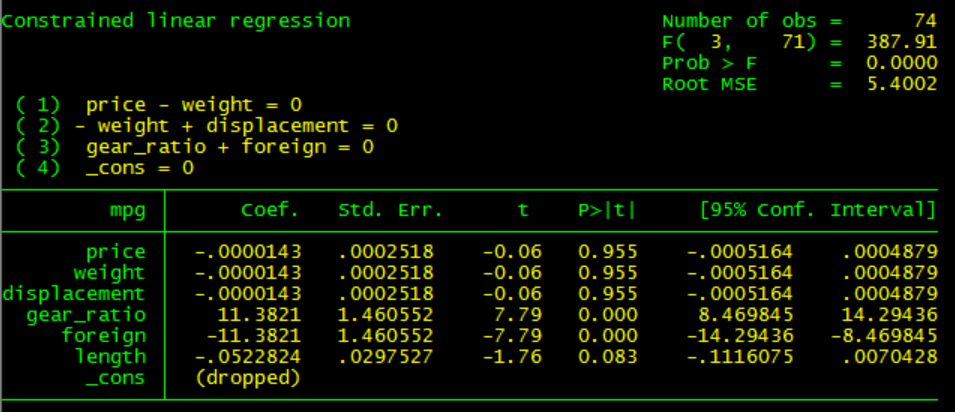Click constraint (3) gear_ratio + foreign = 0

coord(197,147)
